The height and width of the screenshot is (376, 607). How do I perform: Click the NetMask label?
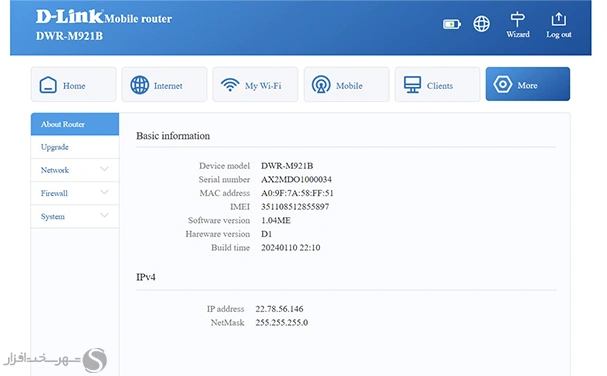[x=227, y=323]
